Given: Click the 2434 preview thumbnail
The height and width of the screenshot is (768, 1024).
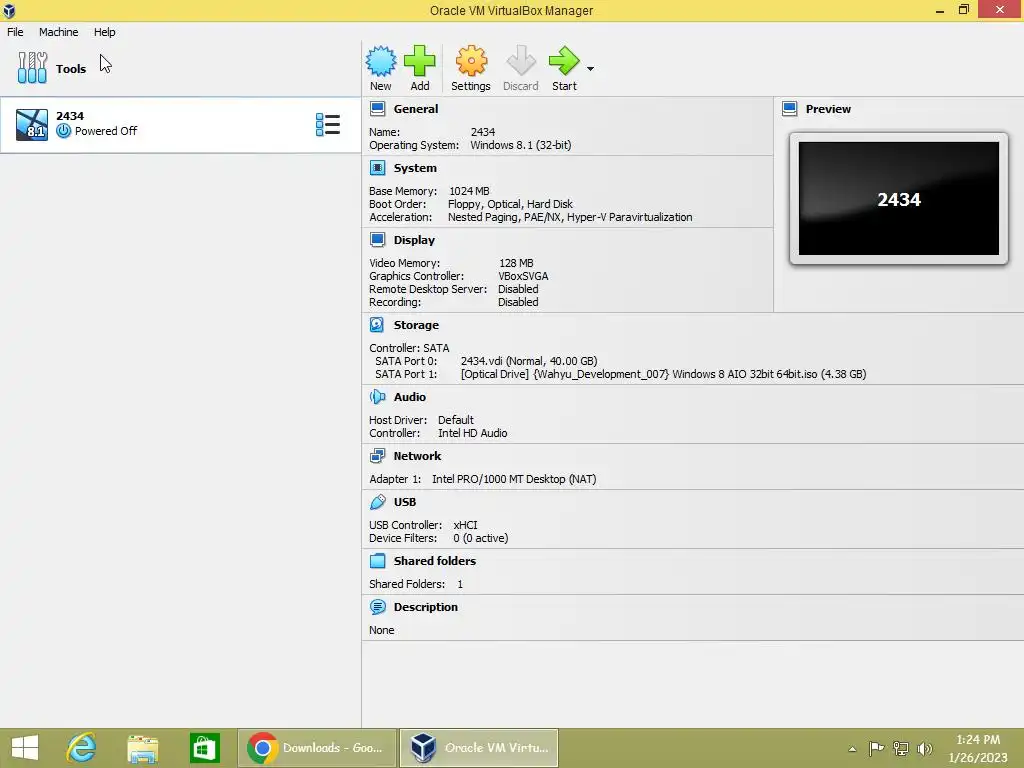Looking at the screenshot, I should point(899,199).
